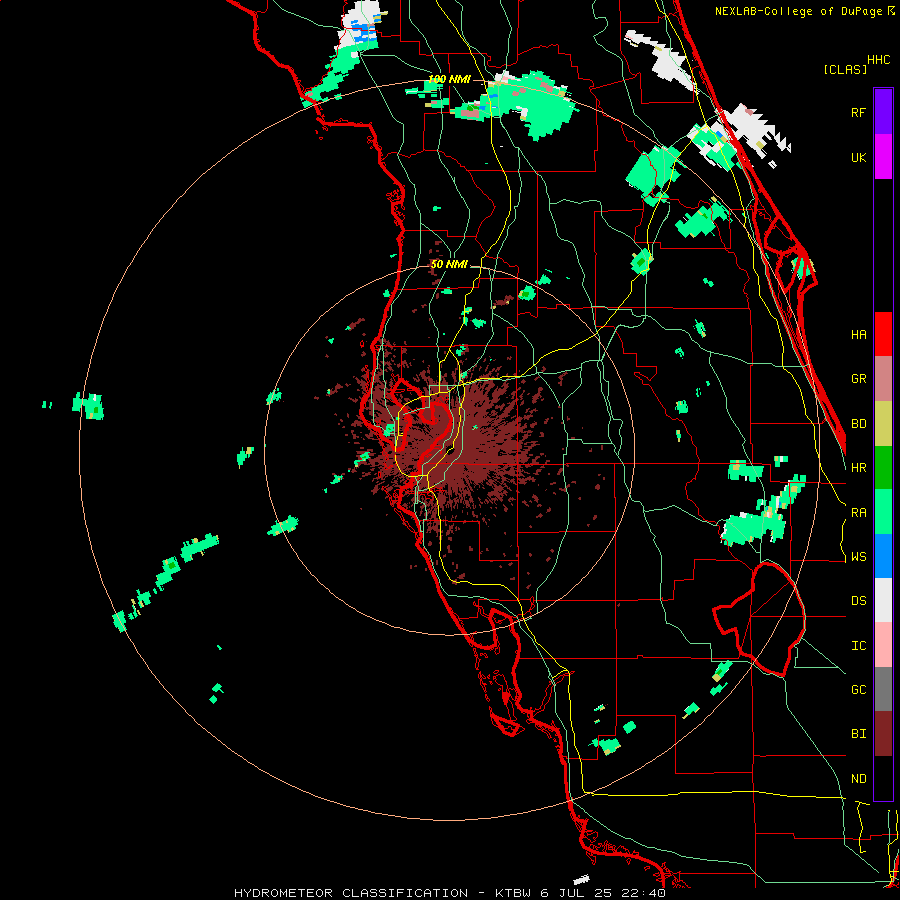The image size is (900, 900).
Task: Click the GC gray legend swatch
Action: (x=883, y=689)
